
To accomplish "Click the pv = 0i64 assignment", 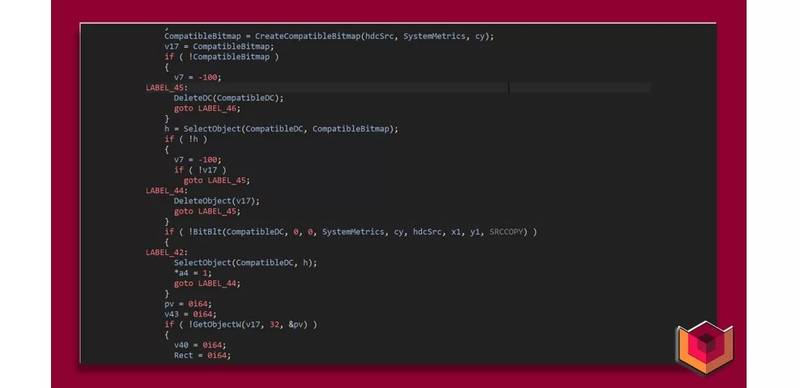I will pyautogui.click(x=188, y=304).
